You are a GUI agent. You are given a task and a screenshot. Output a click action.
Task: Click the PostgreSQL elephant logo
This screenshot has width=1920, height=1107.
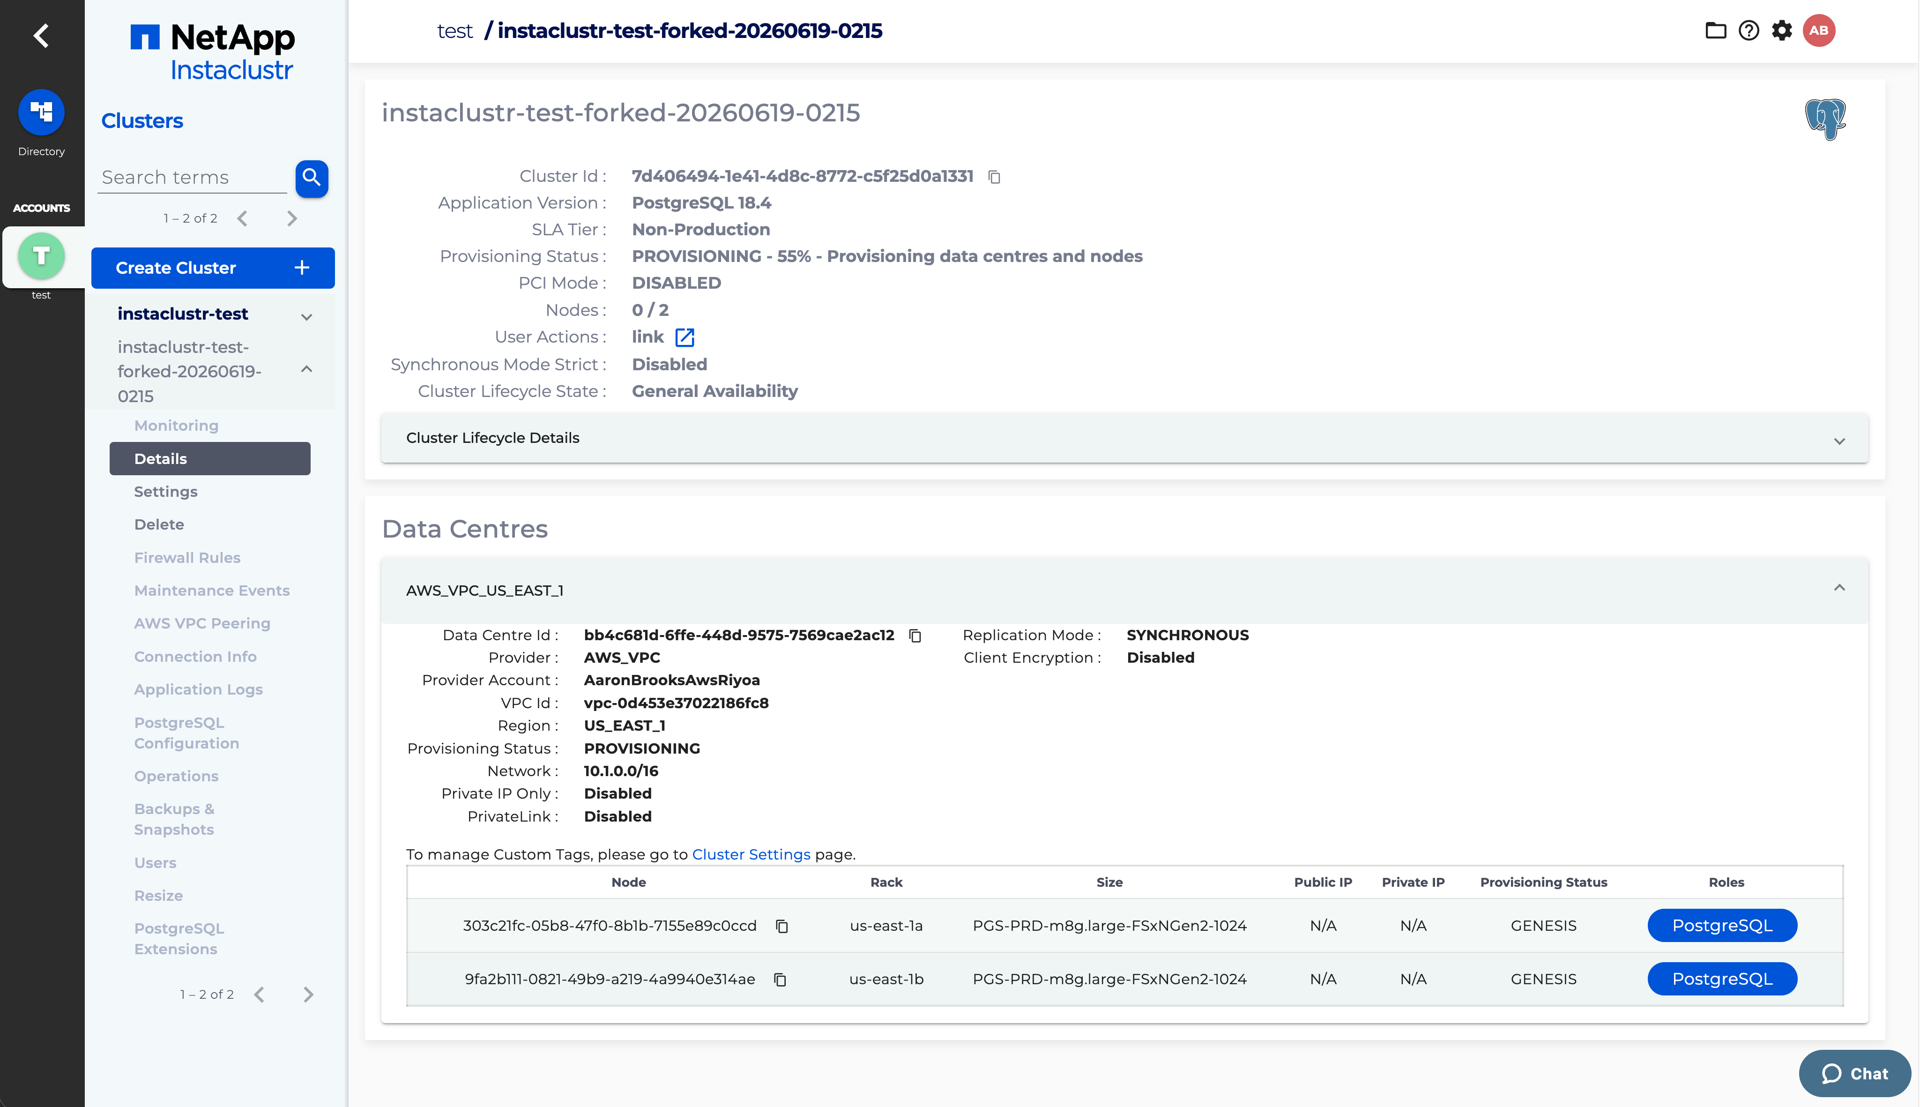(x=1825, y=119)
